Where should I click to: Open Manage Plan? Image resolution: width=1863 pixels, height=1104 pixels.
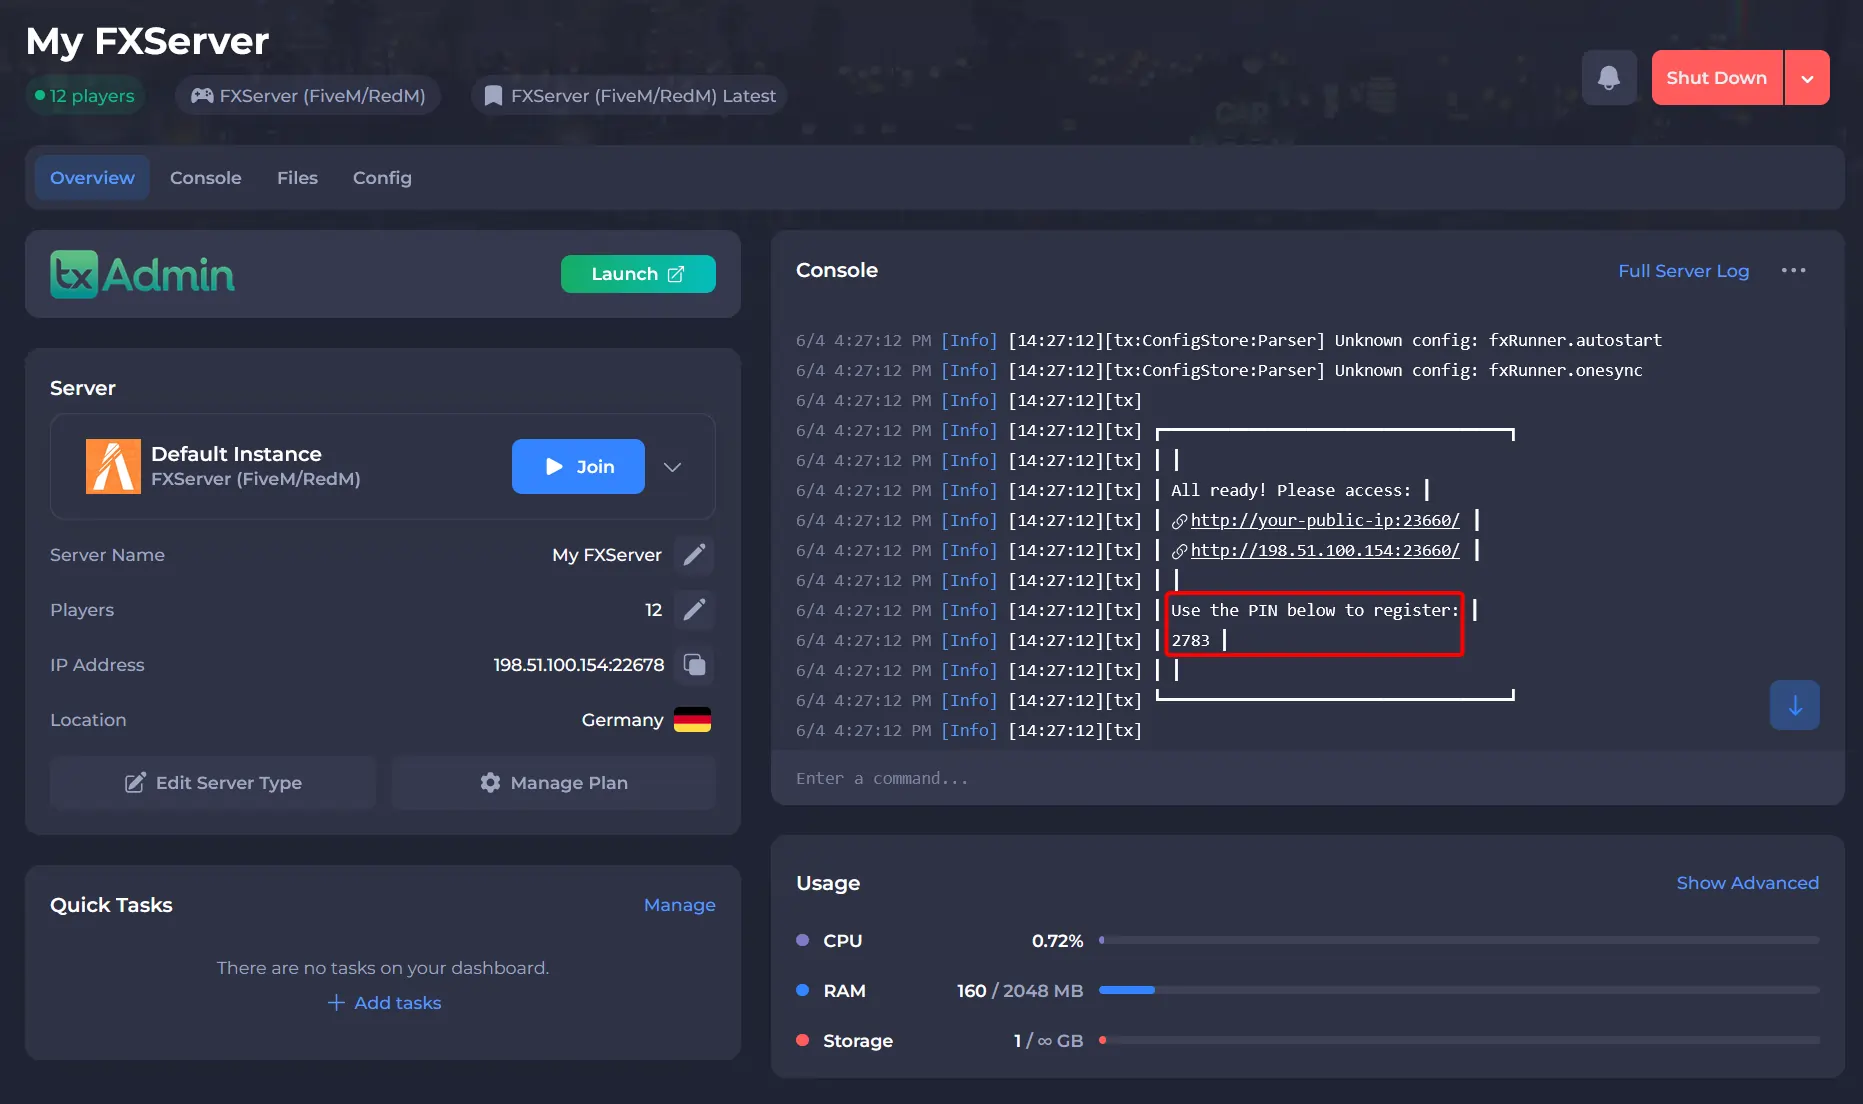(554, 783)
